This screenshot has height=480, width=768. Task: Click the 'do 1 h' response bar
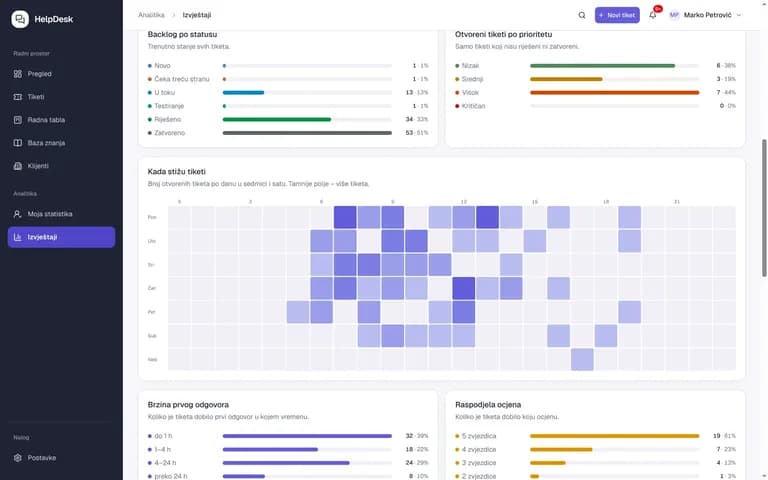[307, 436]
